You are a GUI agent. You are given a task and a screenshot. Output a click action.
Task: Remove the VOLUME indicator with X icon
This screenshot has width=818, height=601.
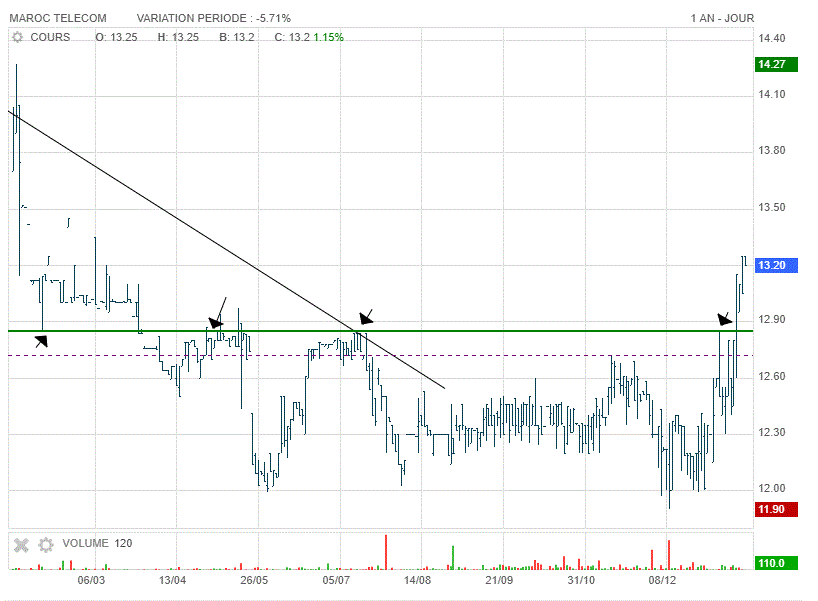[x=21, y=545]
